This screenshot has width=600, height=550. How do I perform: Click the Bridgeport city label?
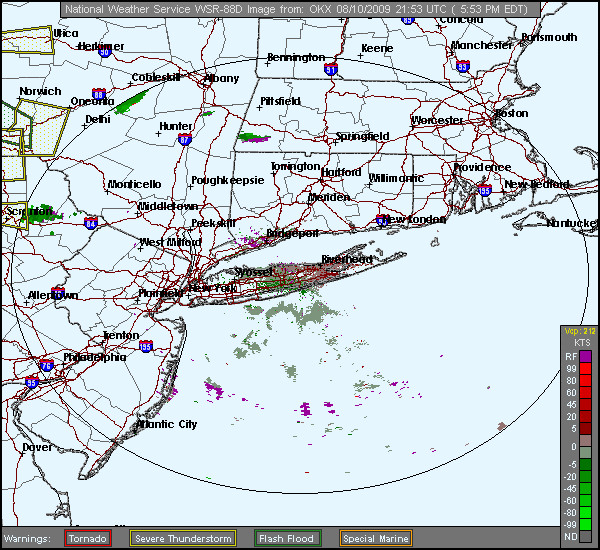[x=292, y=233]
